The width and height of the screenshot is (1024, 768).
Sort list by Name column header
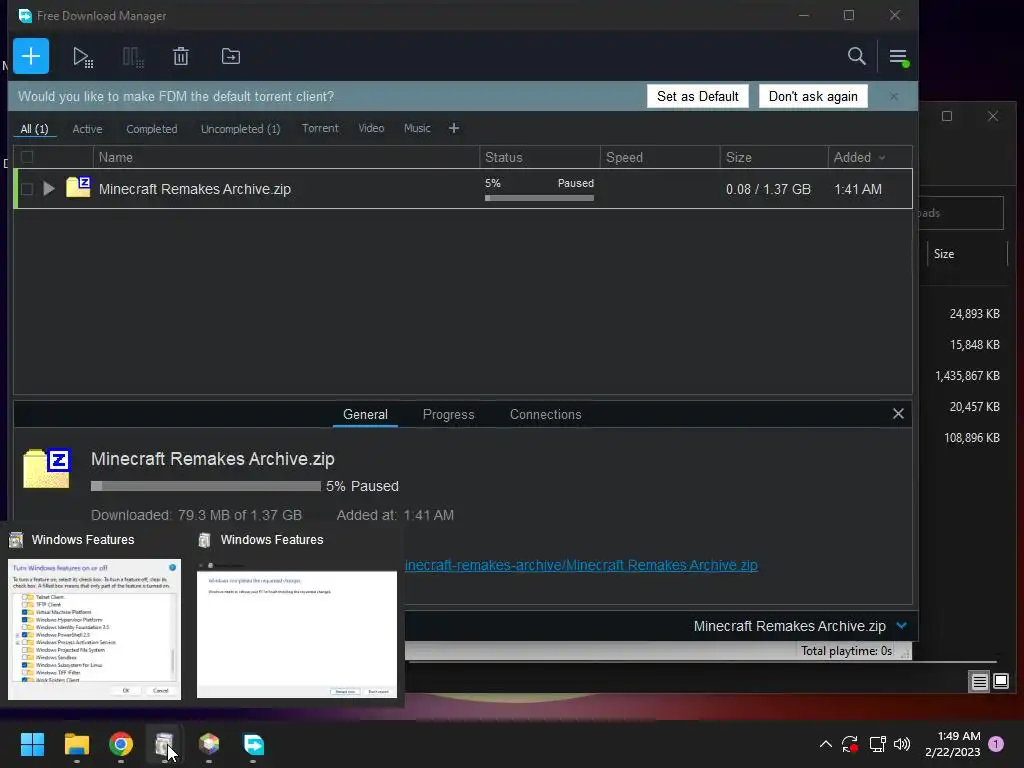tap(287, 157)
